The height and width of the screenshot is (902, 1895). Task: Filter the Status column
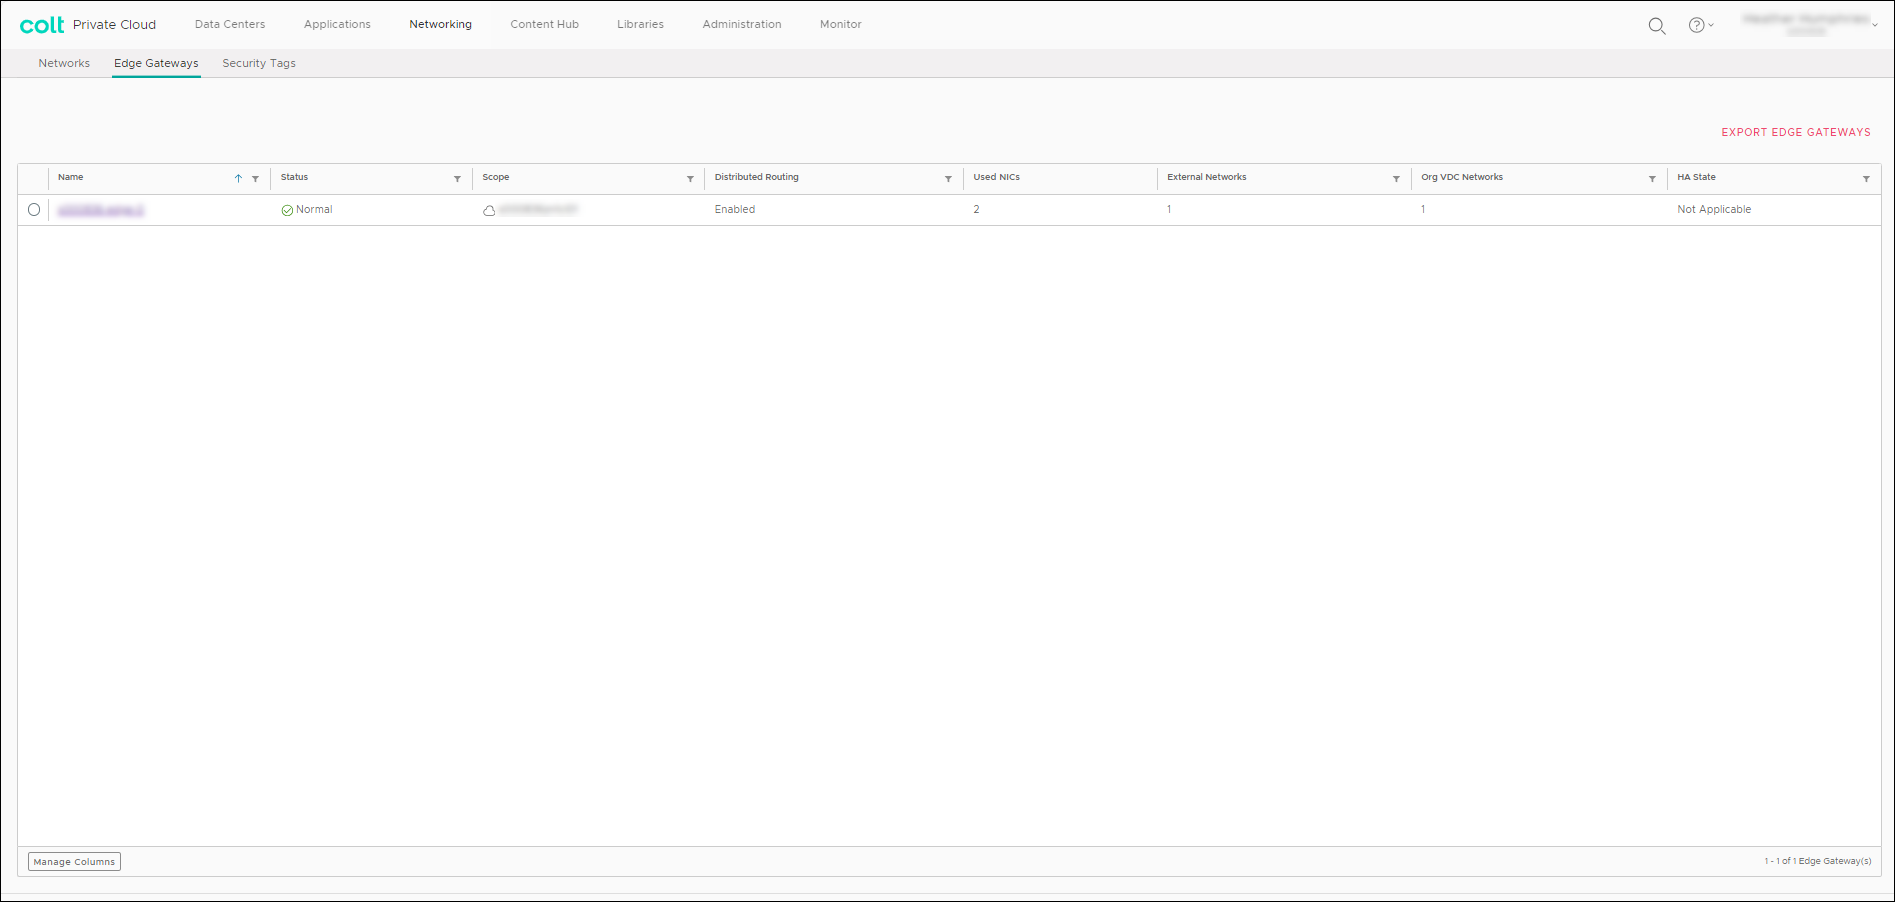point(457,179)
